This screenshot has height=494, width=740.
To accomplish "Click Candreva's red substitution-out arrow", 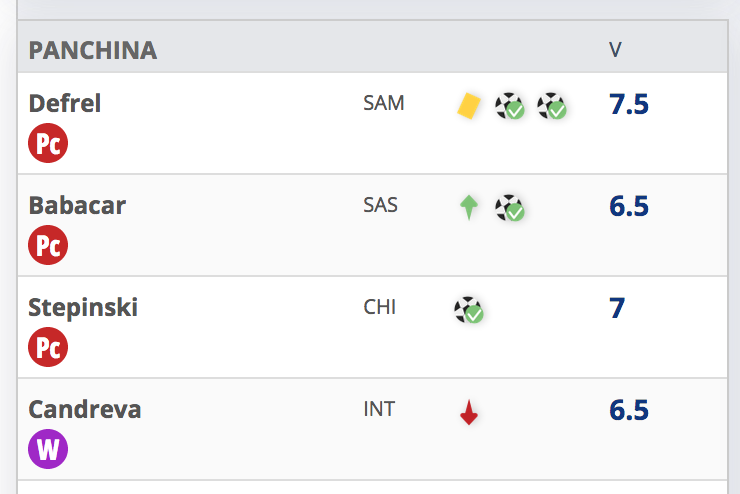I will 469,412.
